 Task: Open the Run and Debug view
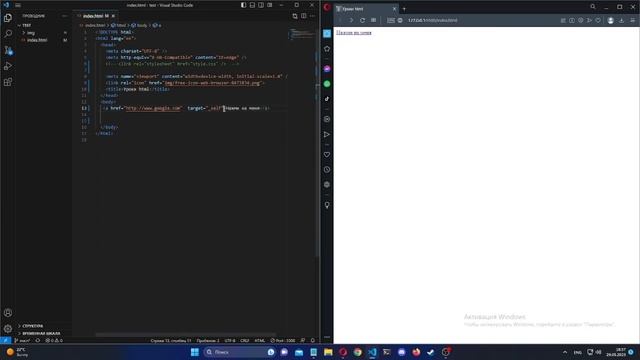[8, 66]
